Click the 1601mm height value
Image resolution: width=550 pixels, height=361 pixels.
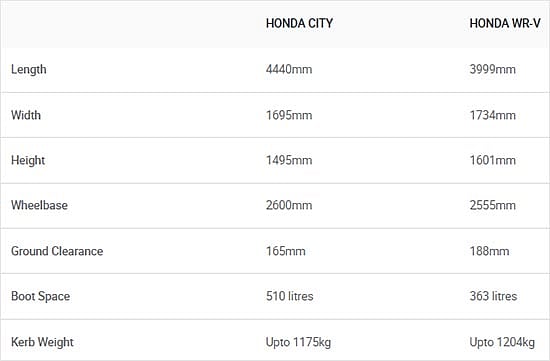493,160
